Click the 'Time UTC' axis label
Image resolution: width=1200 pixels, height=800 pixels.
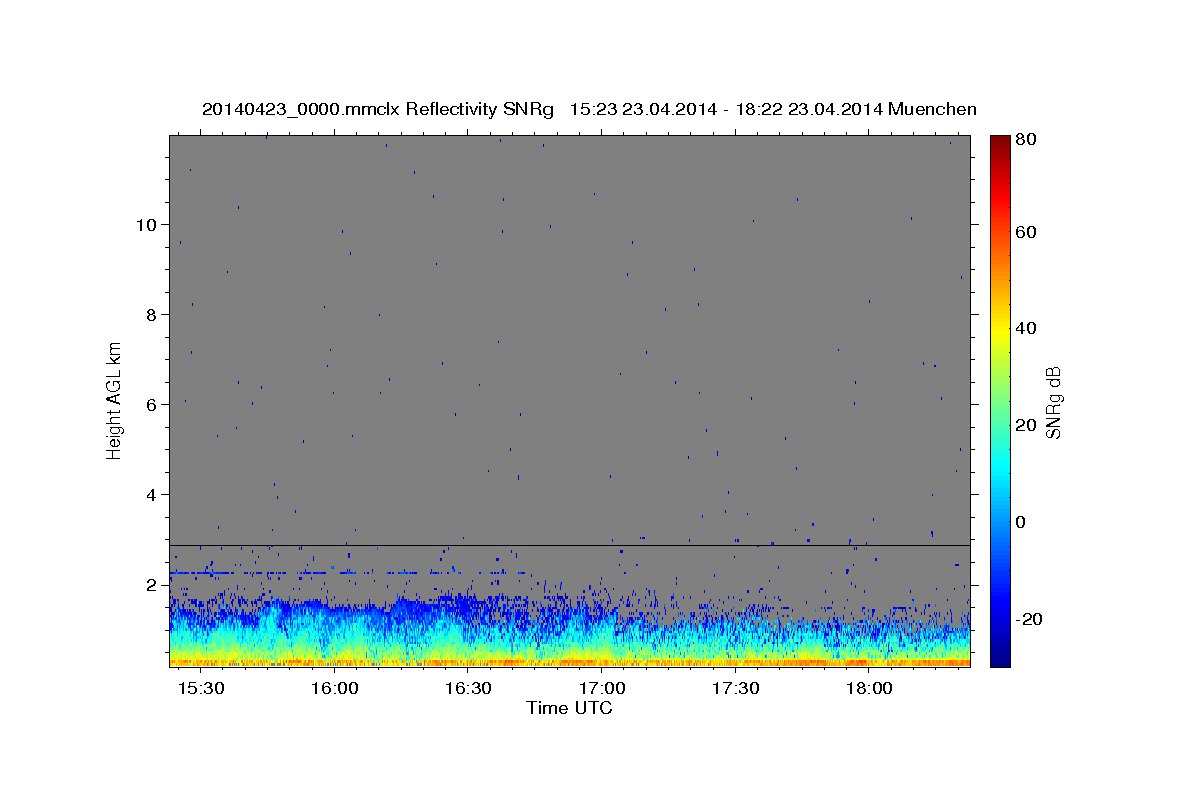point(569,708)
